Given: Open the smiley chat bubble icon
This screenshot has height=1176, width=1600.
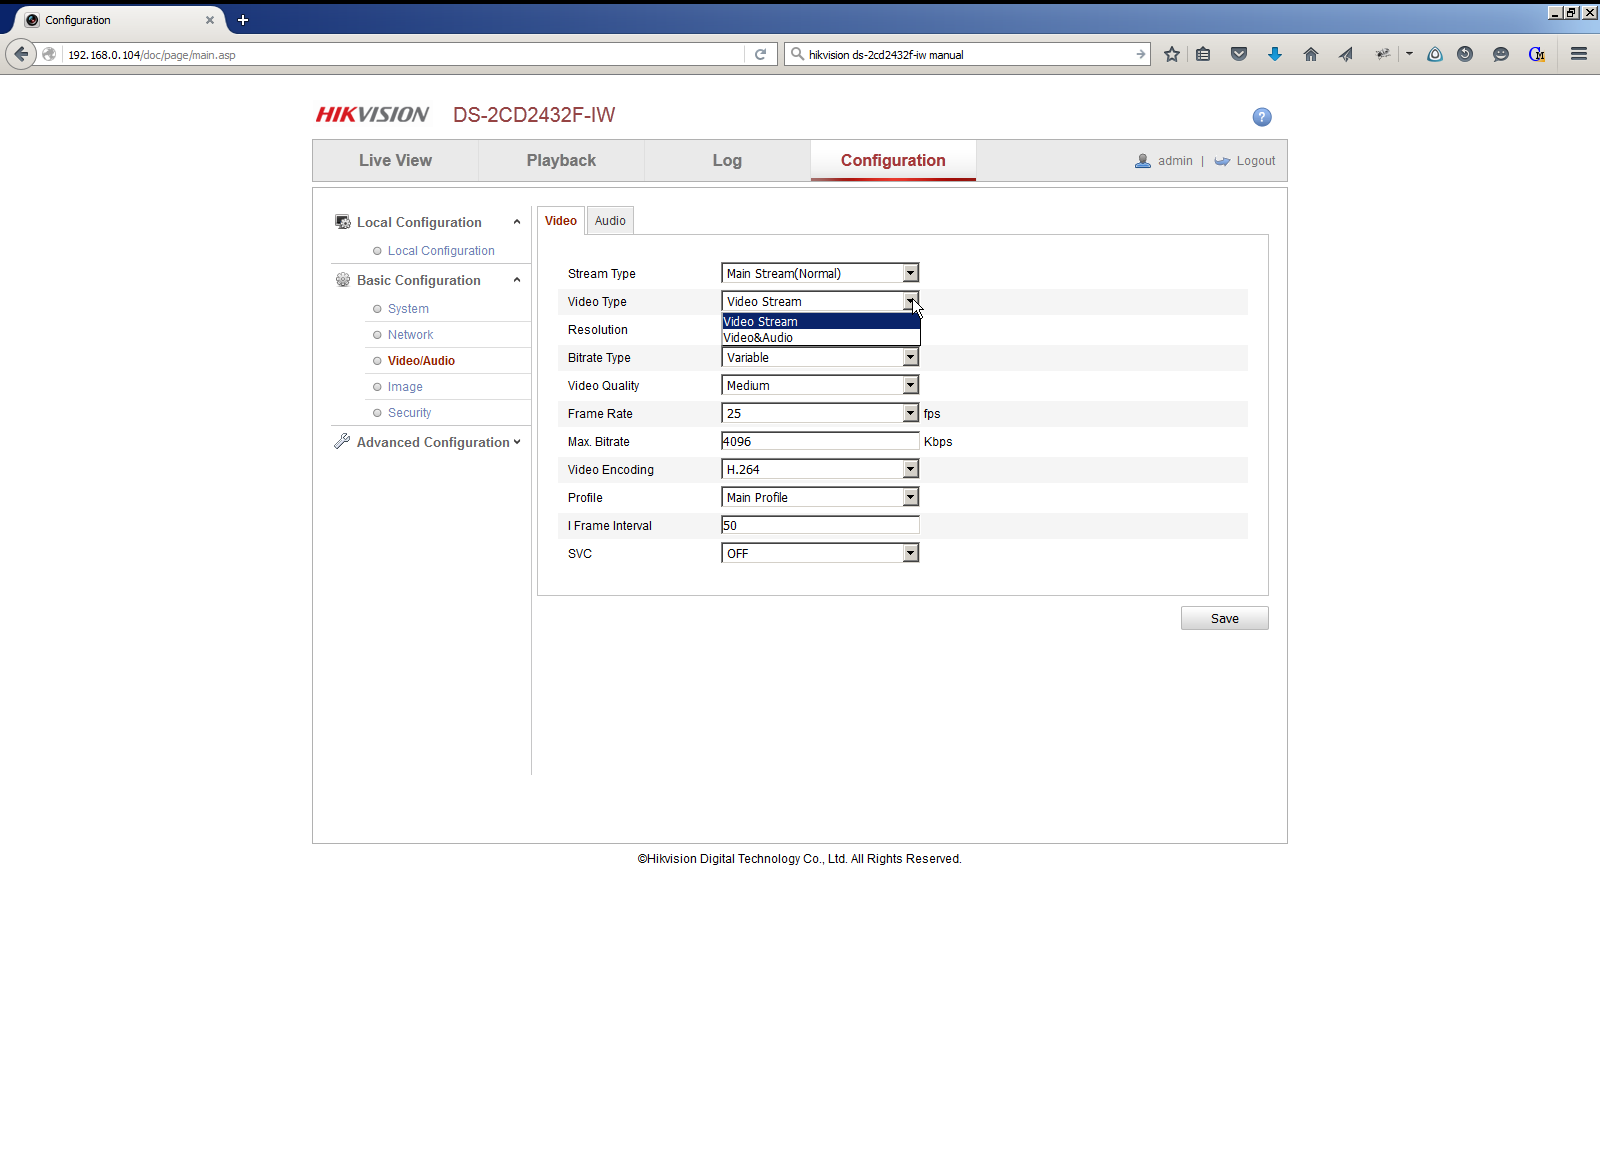Looking at the screenshot, I should 1501,54.
